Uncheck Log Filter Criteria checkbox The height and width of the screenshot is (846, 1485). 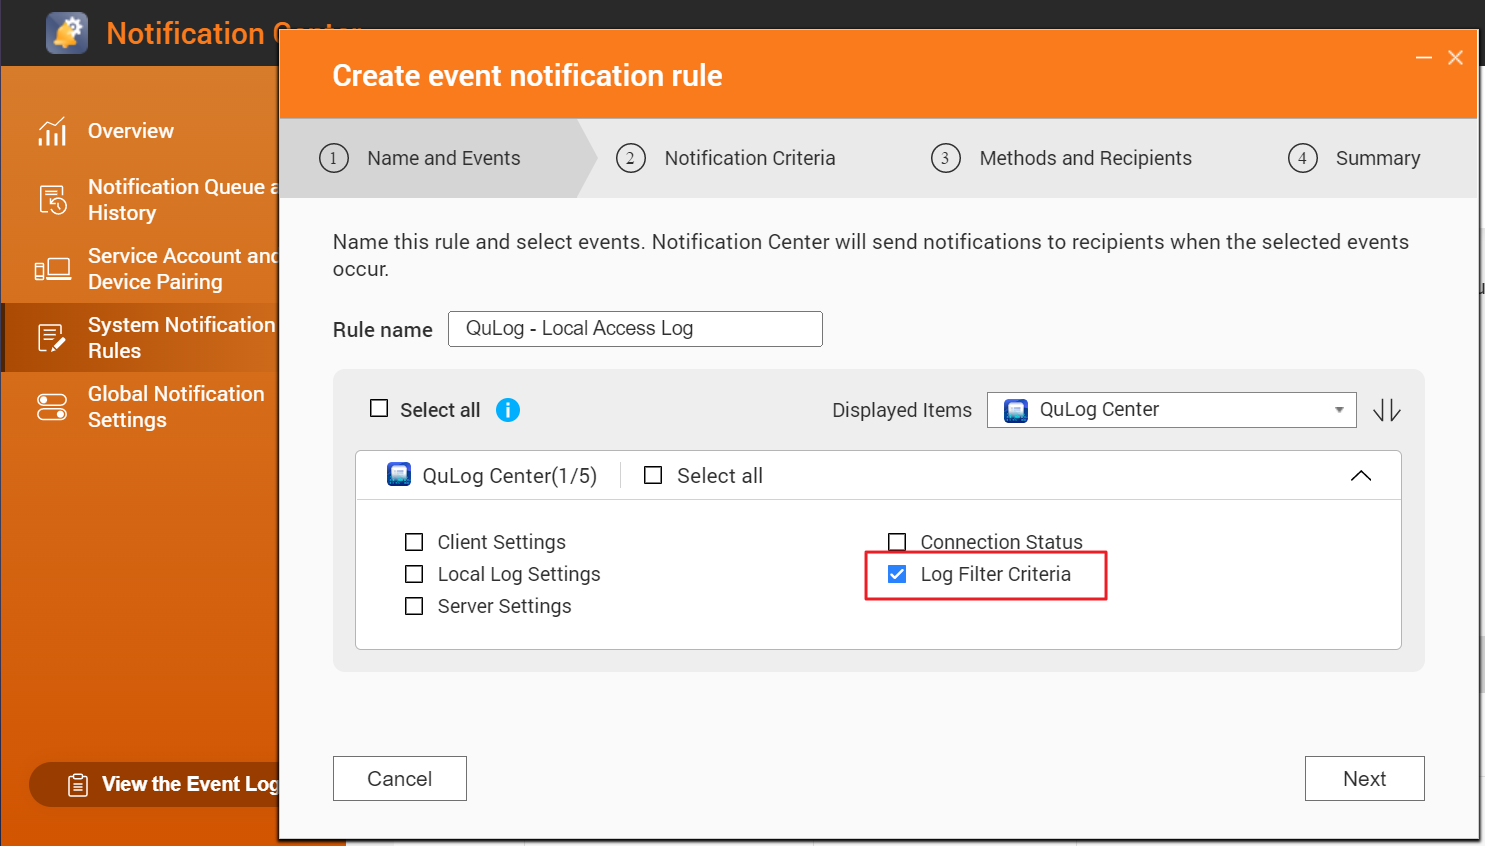(x=897, y=574)
